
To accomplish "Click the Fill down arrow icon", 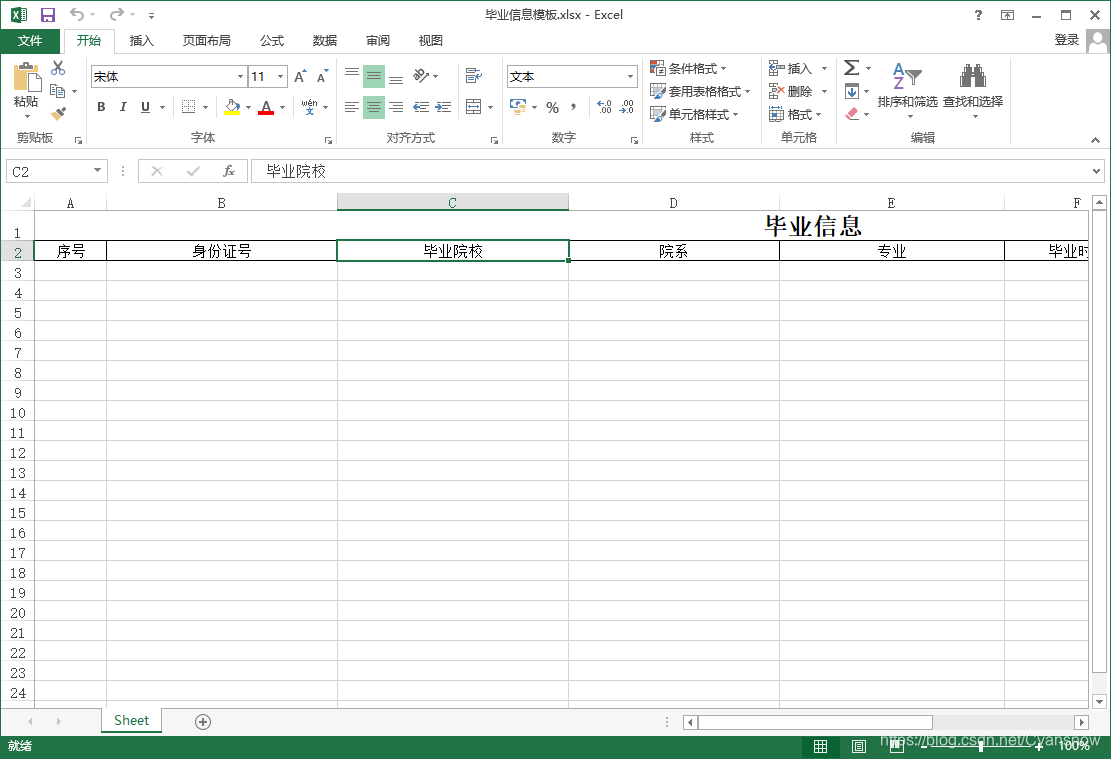I will [852, 91].
